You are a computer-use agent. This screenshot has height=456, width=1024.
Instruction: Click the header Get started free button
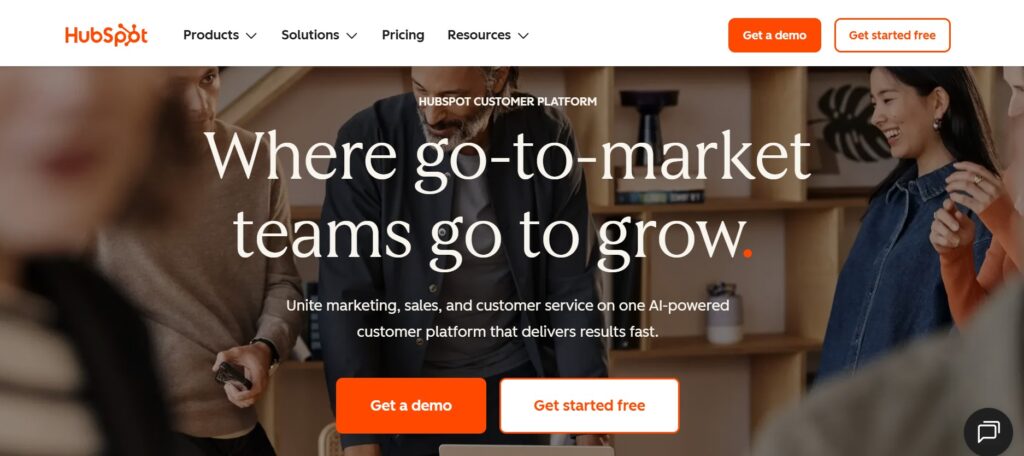pyautogui.click(x=892, y=35)
